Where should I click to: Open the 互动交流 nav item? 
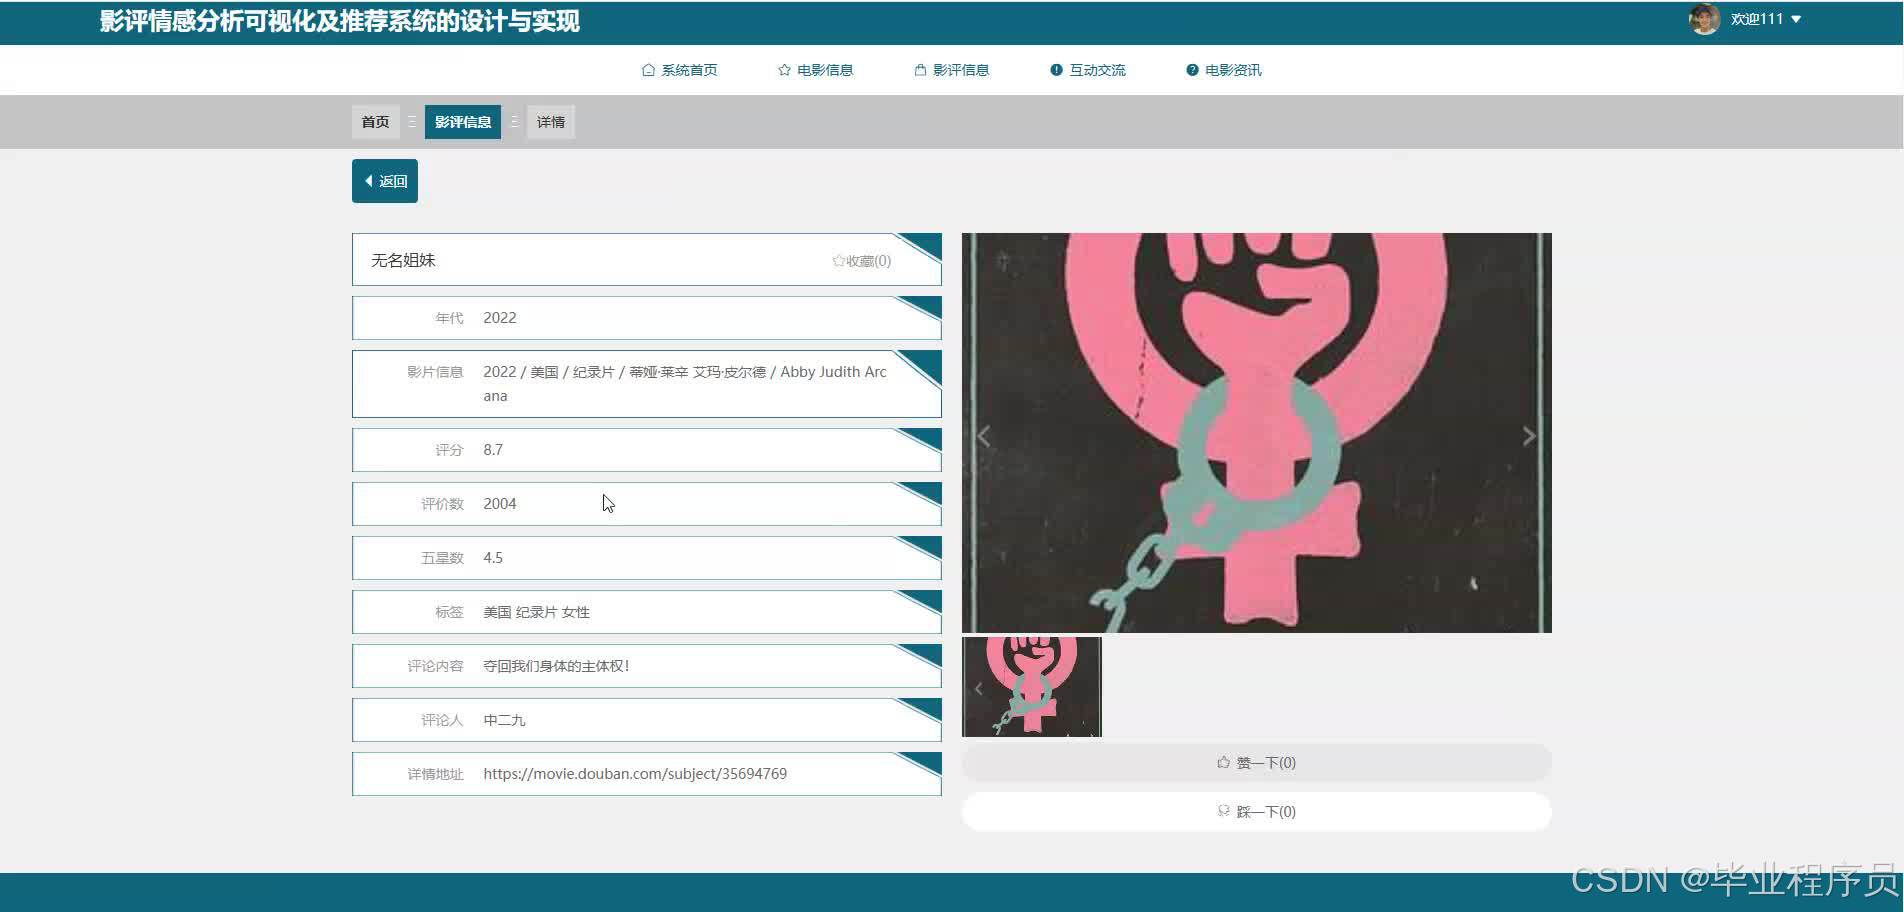tap(1088, 70)
